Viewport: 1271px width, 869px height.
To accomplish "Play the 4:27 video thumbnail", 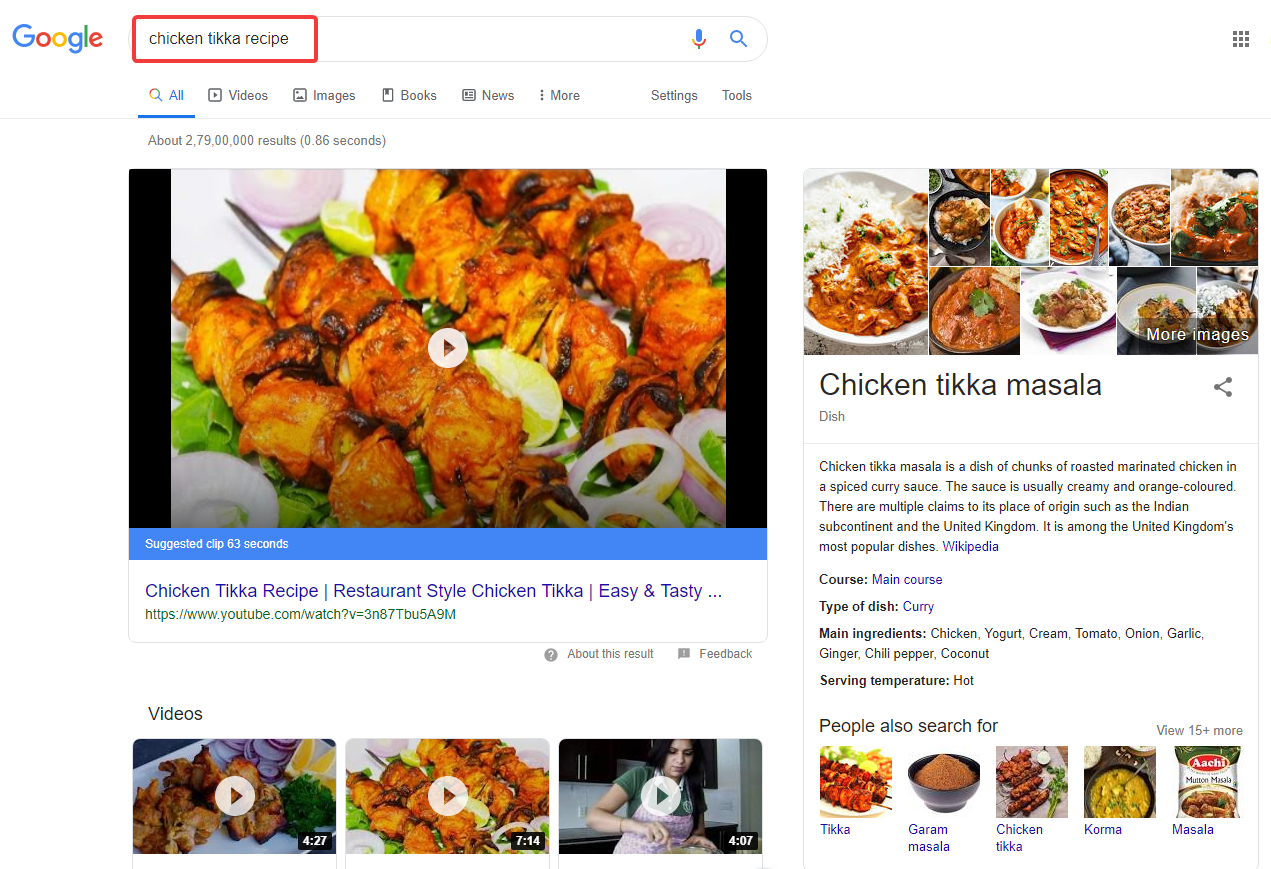I will [234, 796].
